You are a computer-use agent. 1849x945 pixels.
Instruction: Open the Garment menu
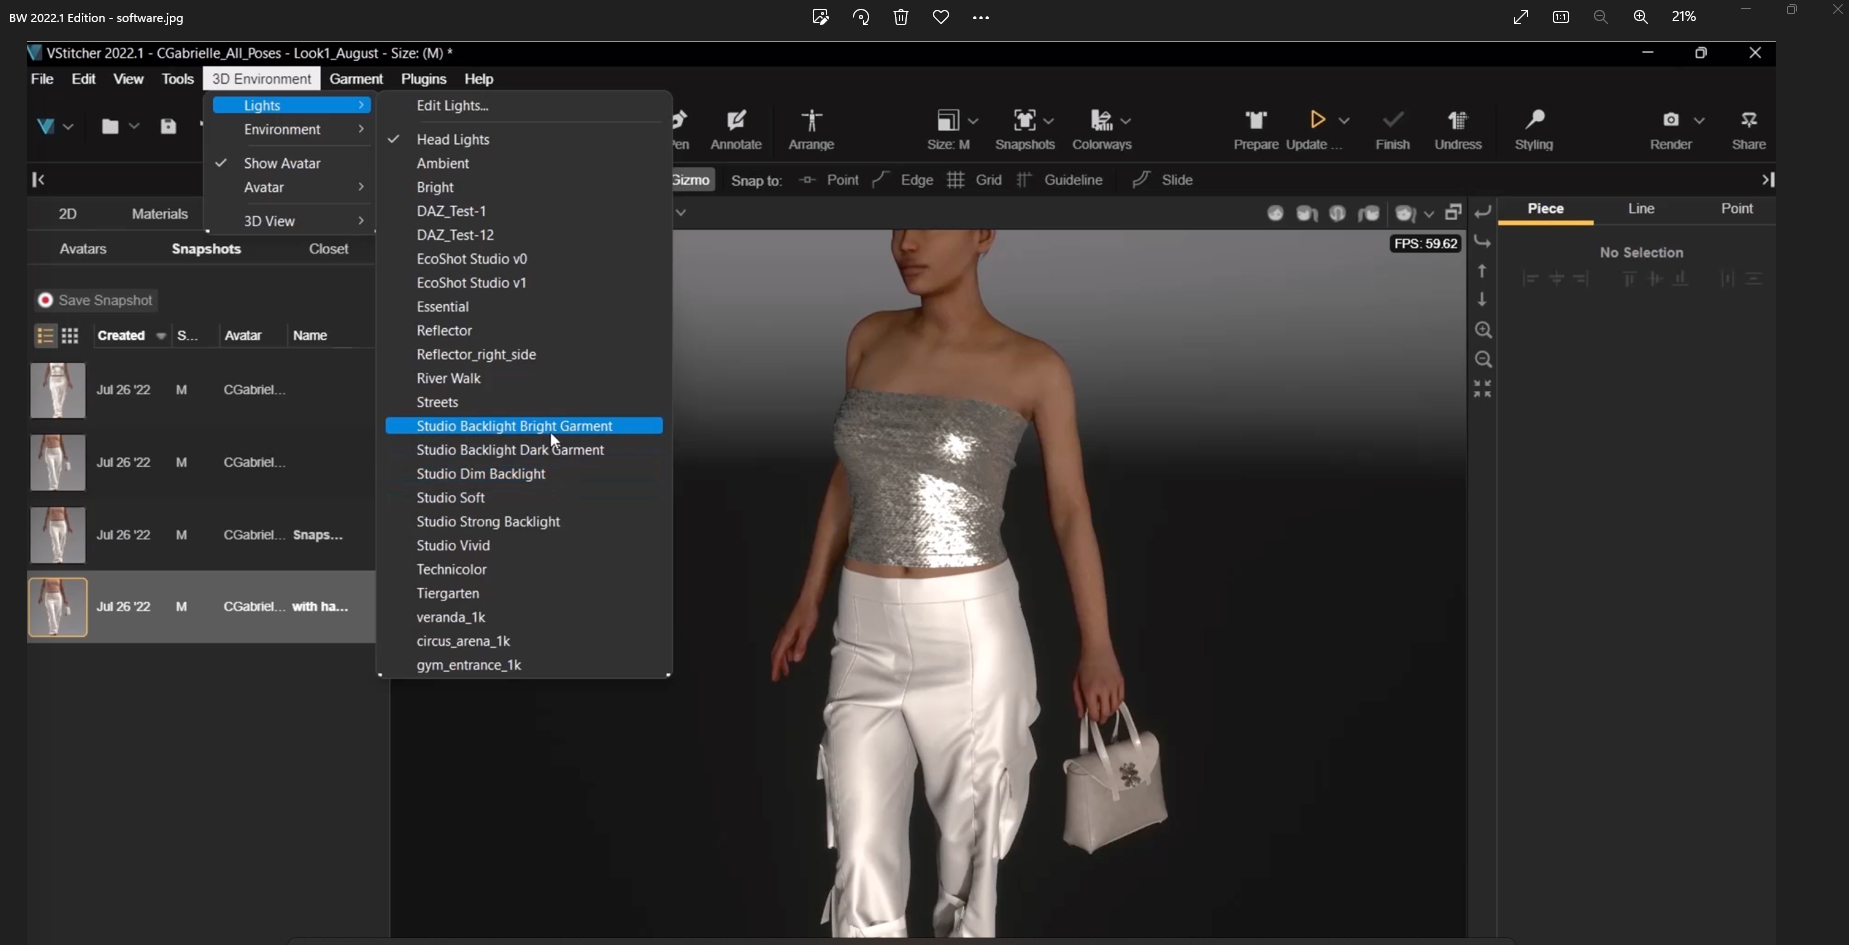tap(356, 79)
